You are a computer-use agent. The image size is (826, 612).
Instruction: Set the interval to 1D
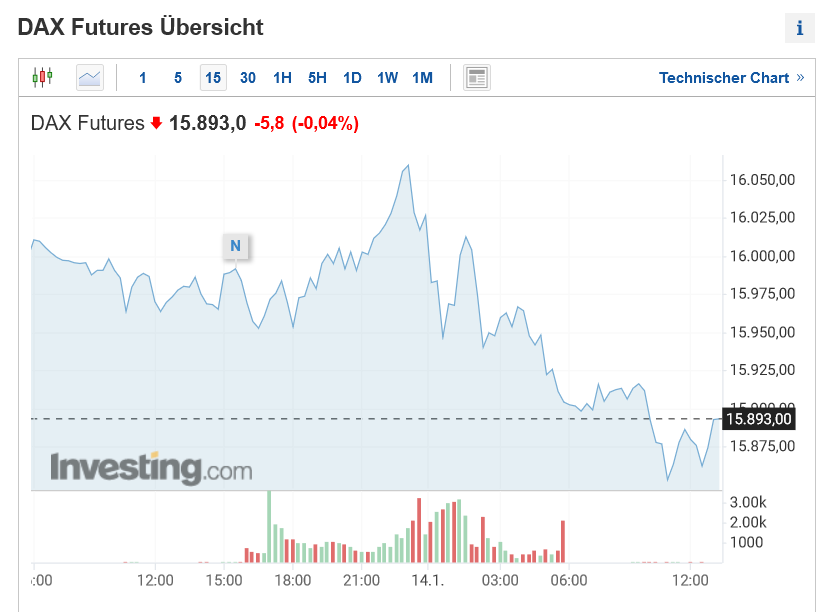352,78
